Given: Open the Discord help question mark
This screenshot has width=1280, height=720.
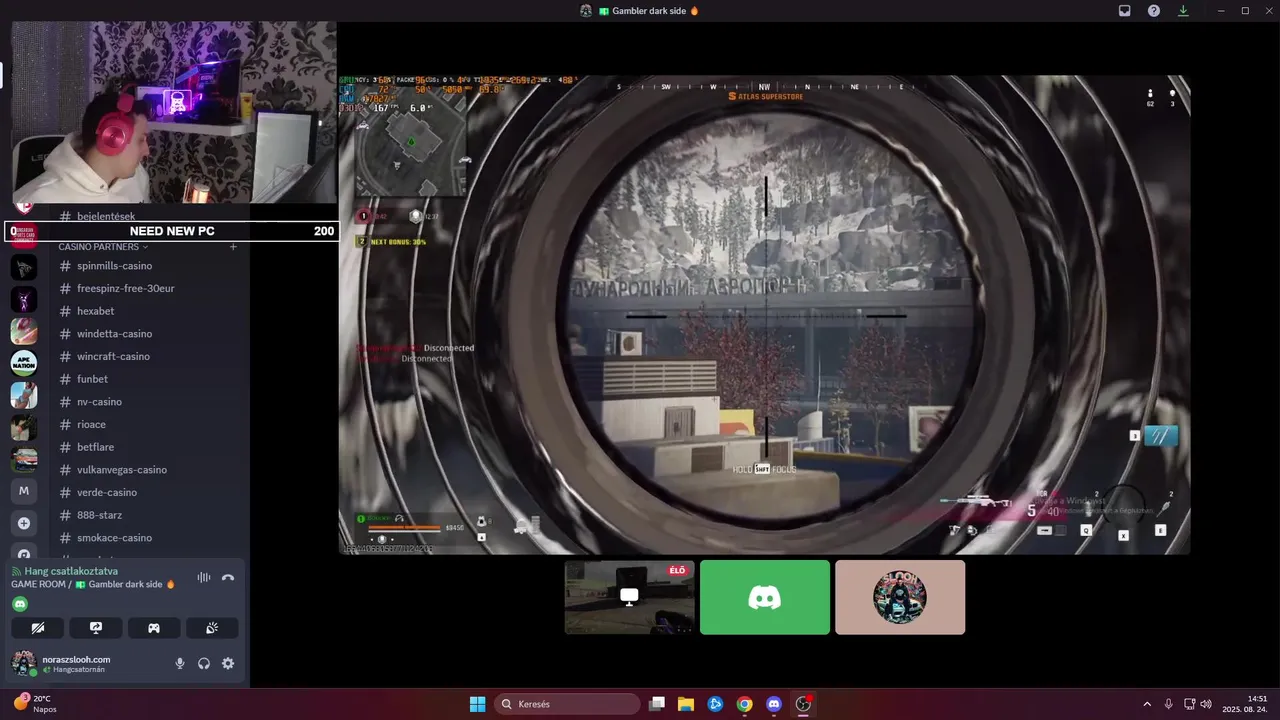Looking at the screenshot, I should [x=1154, y=11].
